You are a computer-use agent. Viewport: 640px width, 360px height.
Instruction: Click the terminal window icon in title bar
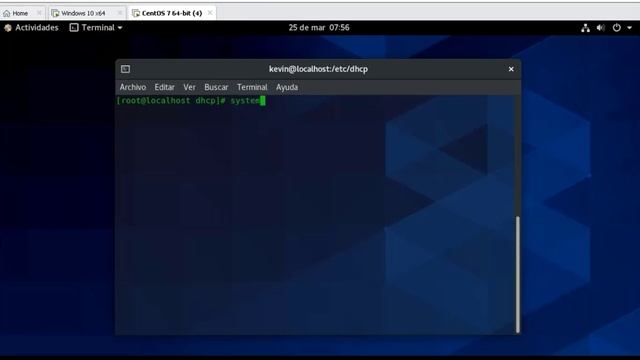tap(125, 69)
